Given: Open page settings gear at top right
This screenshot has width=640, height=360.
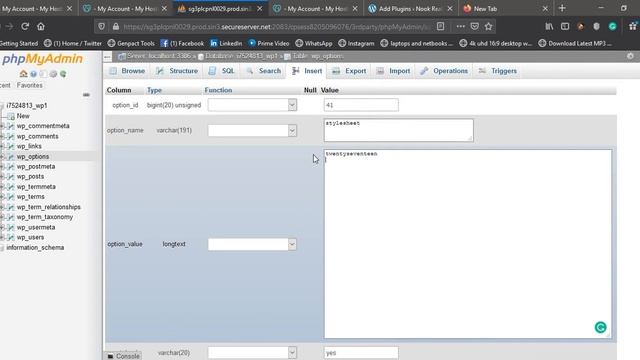Looking at the screenshot, I should click(630, 56).
